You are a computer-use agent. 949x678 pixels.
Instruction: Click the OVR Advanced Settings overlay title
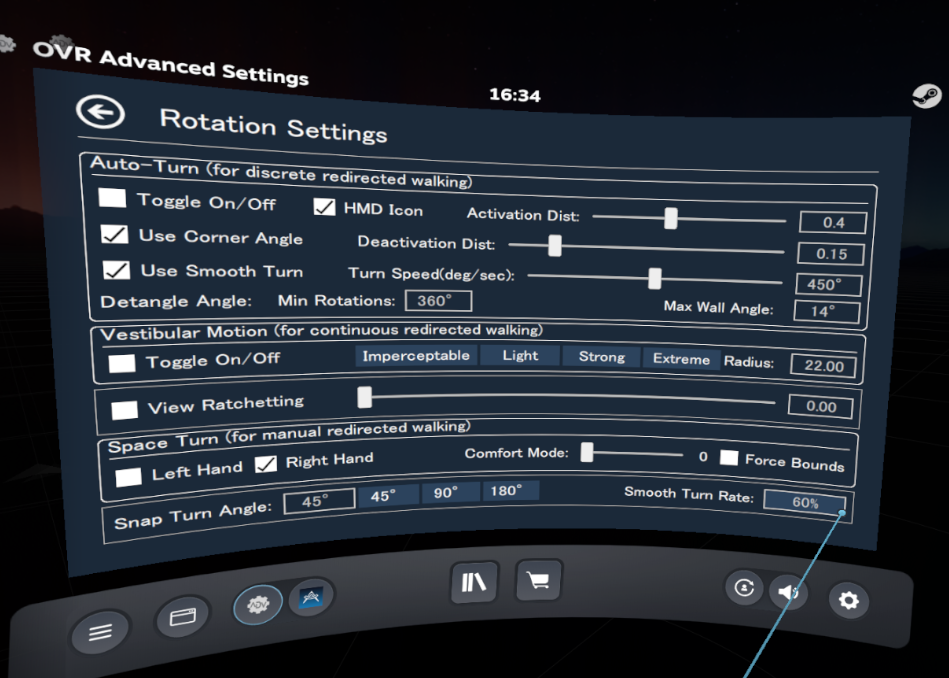[x=171, y=65]
